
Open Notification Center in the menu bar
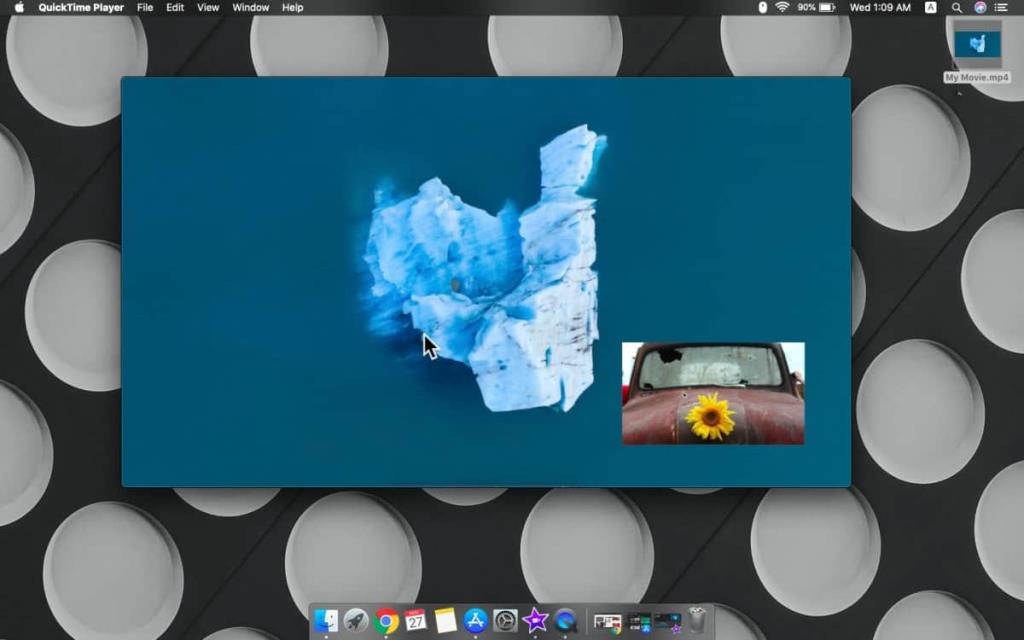click(1002, 8)
